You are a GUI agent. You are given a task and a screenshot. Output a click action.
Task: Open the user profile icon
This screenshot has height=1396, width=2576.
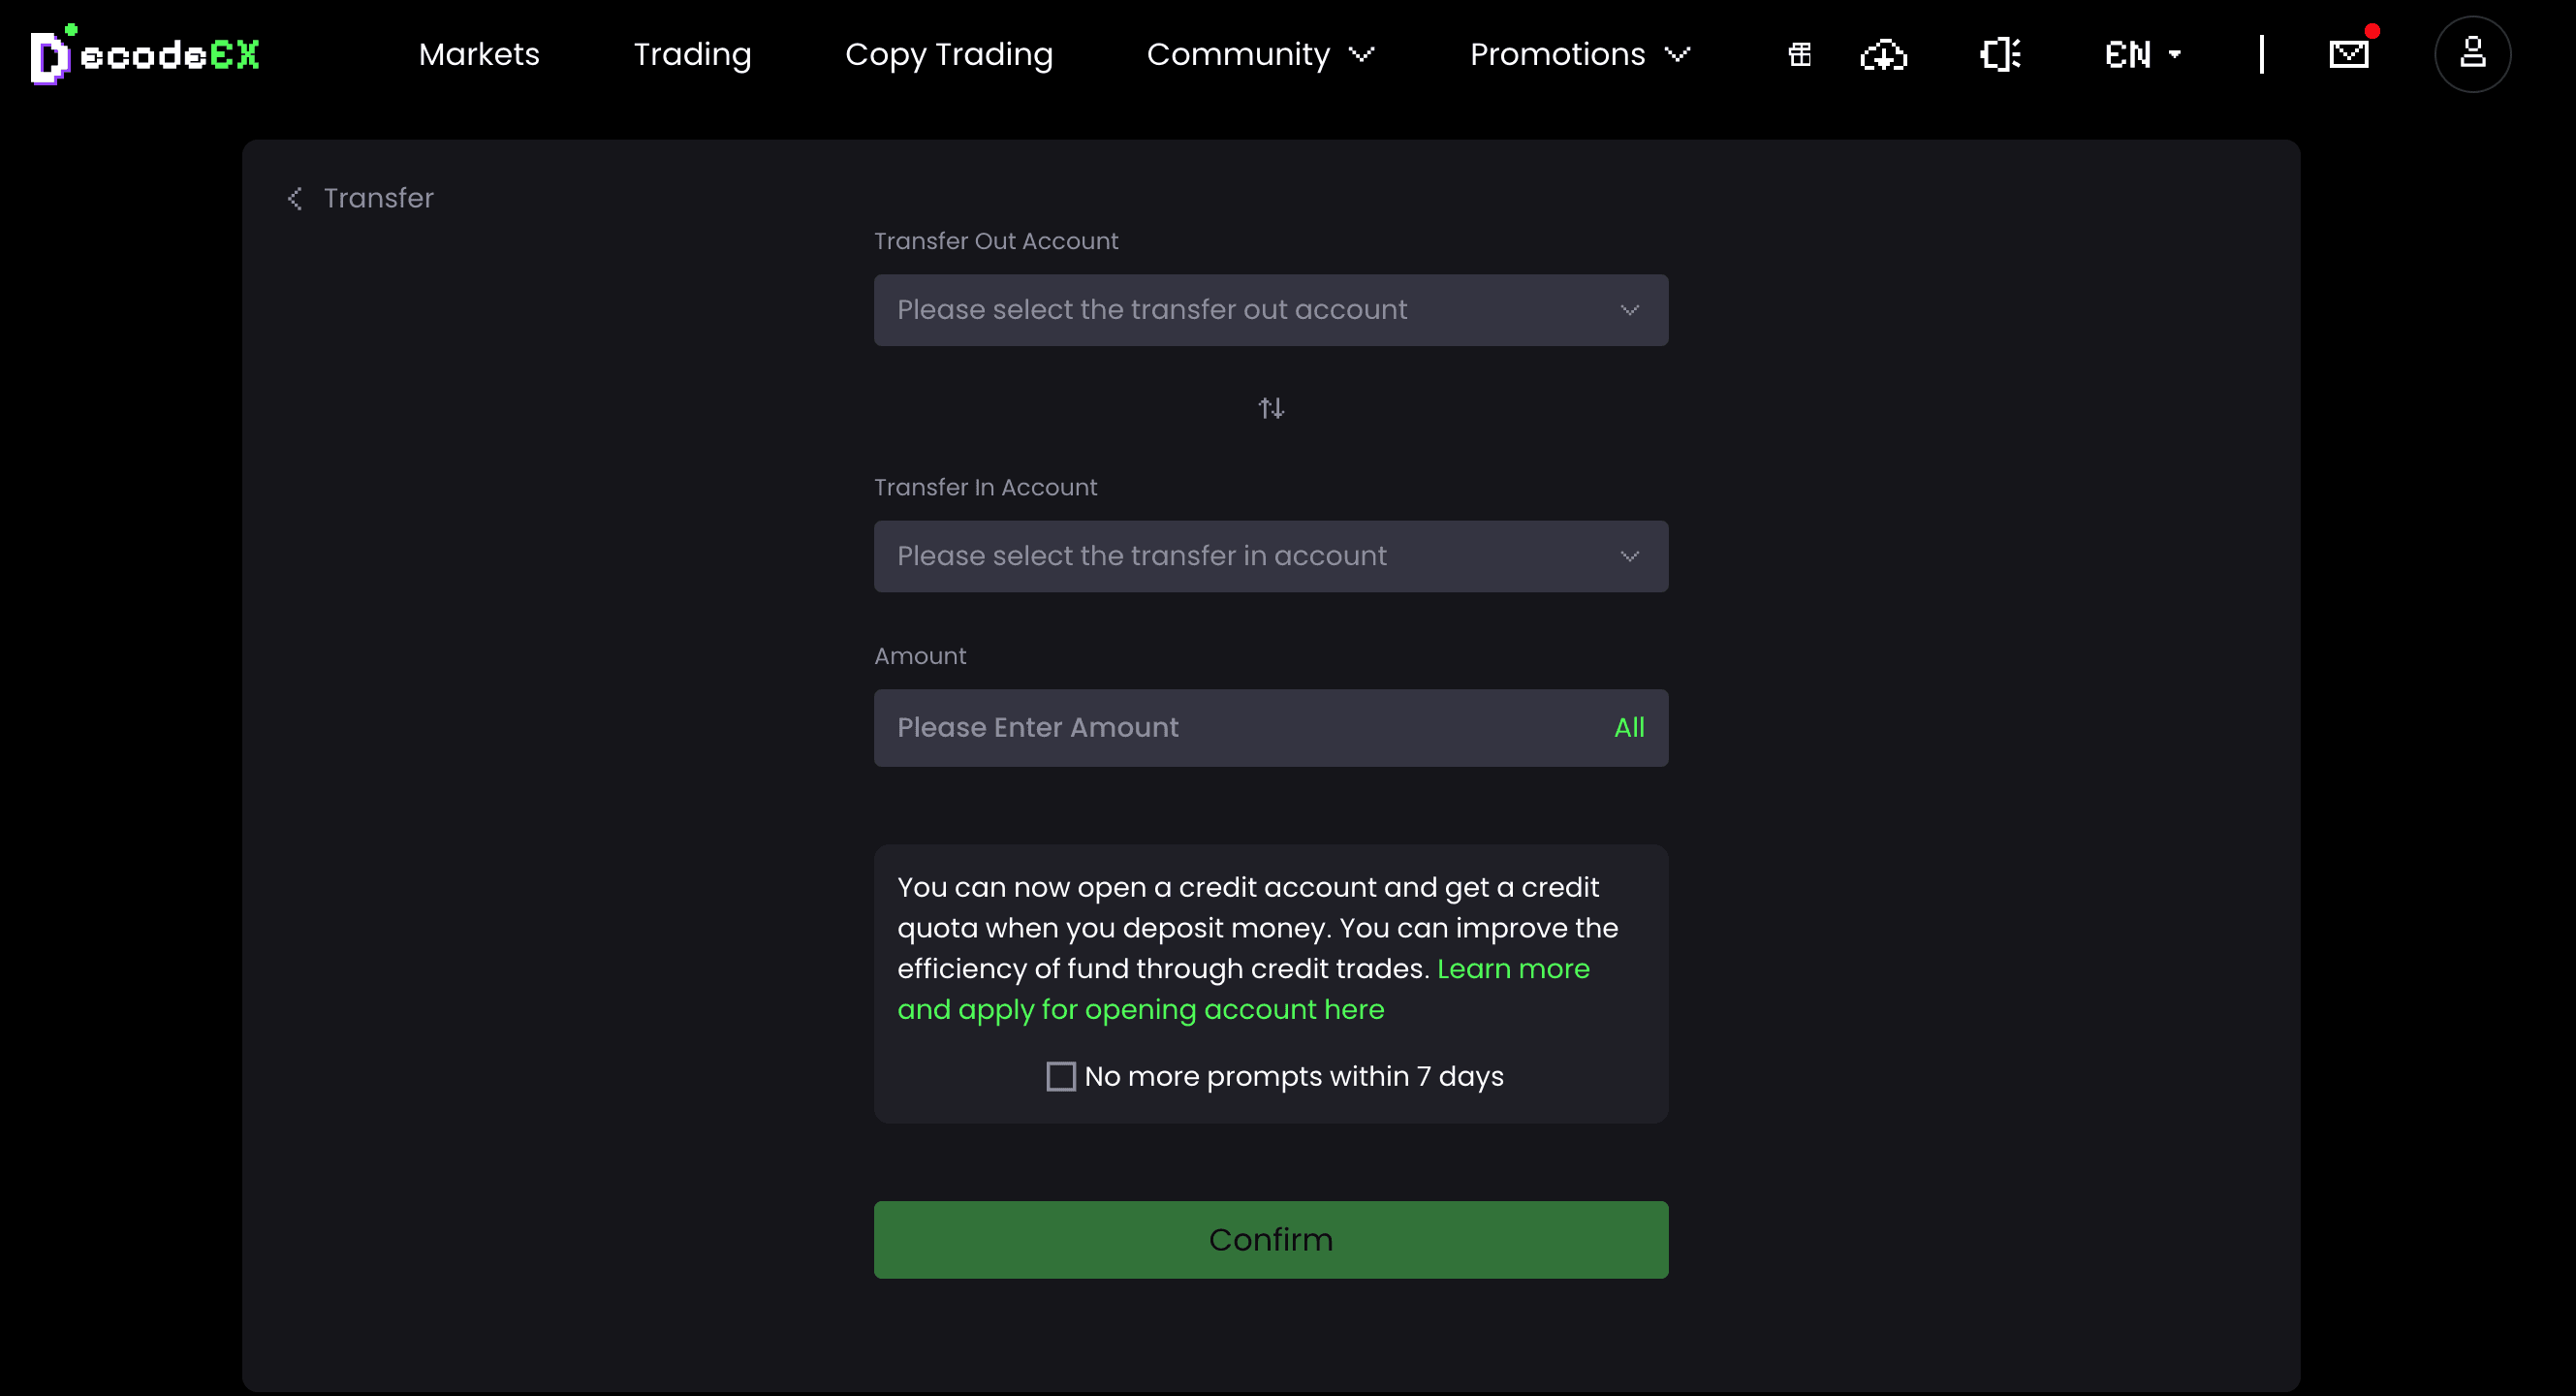[2473, 54]
